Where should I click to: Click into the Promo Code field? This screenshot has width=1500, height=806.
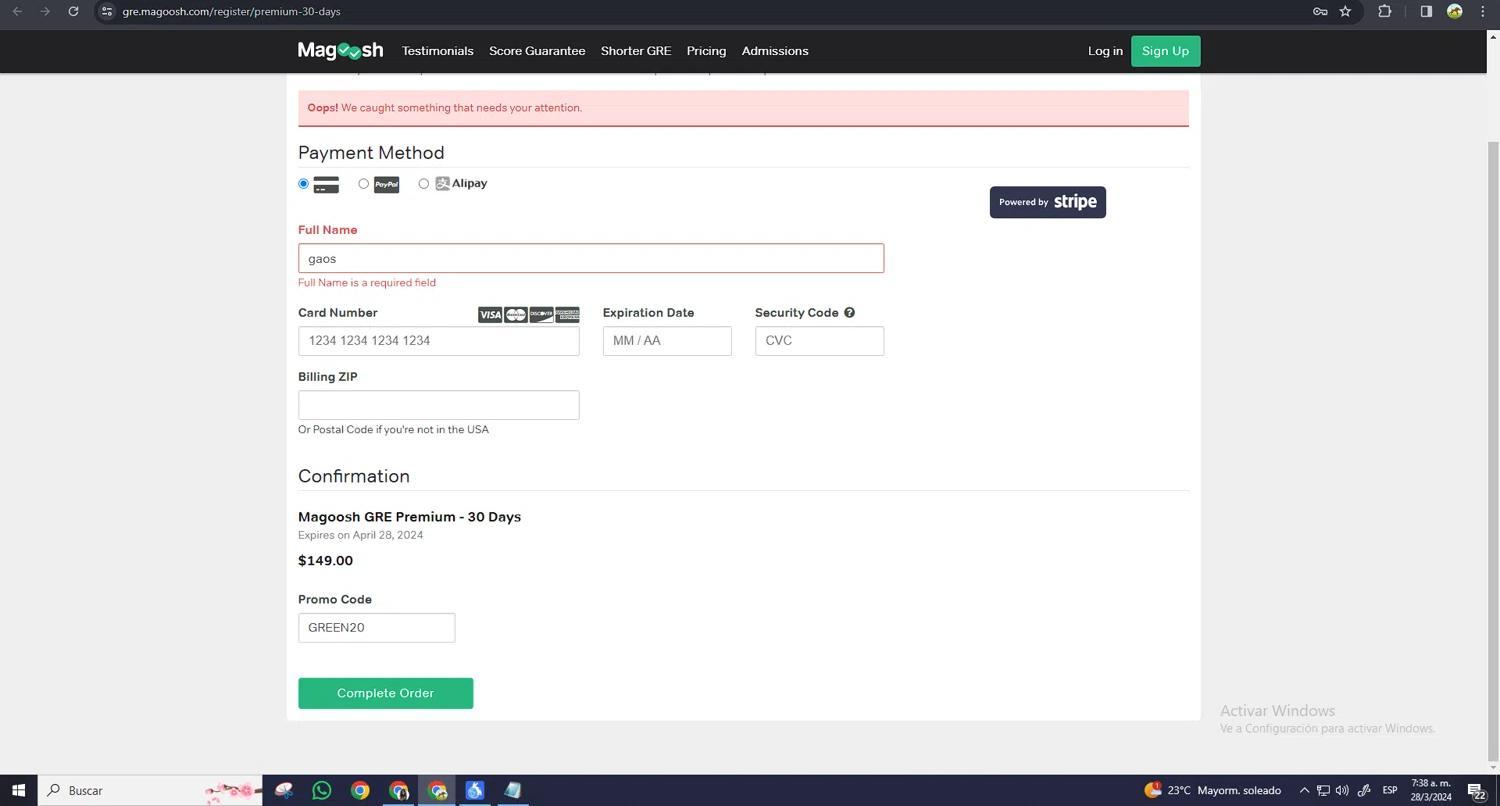point(376,628)
